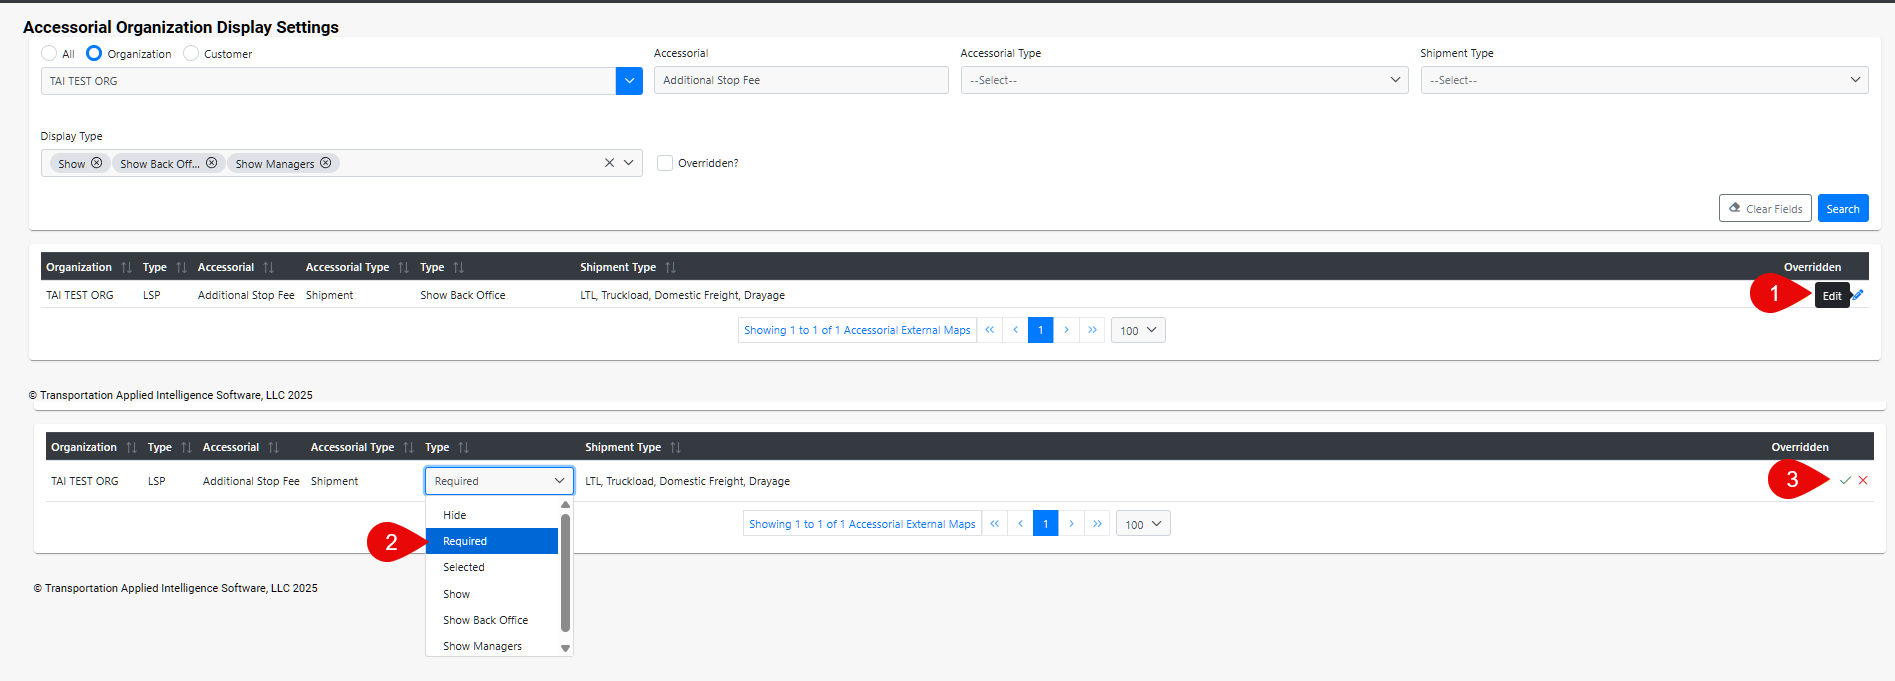This screenshot has height=681, width=1895.
Task: Open the Shipment Type filter dropdown
Action: 1644,80
